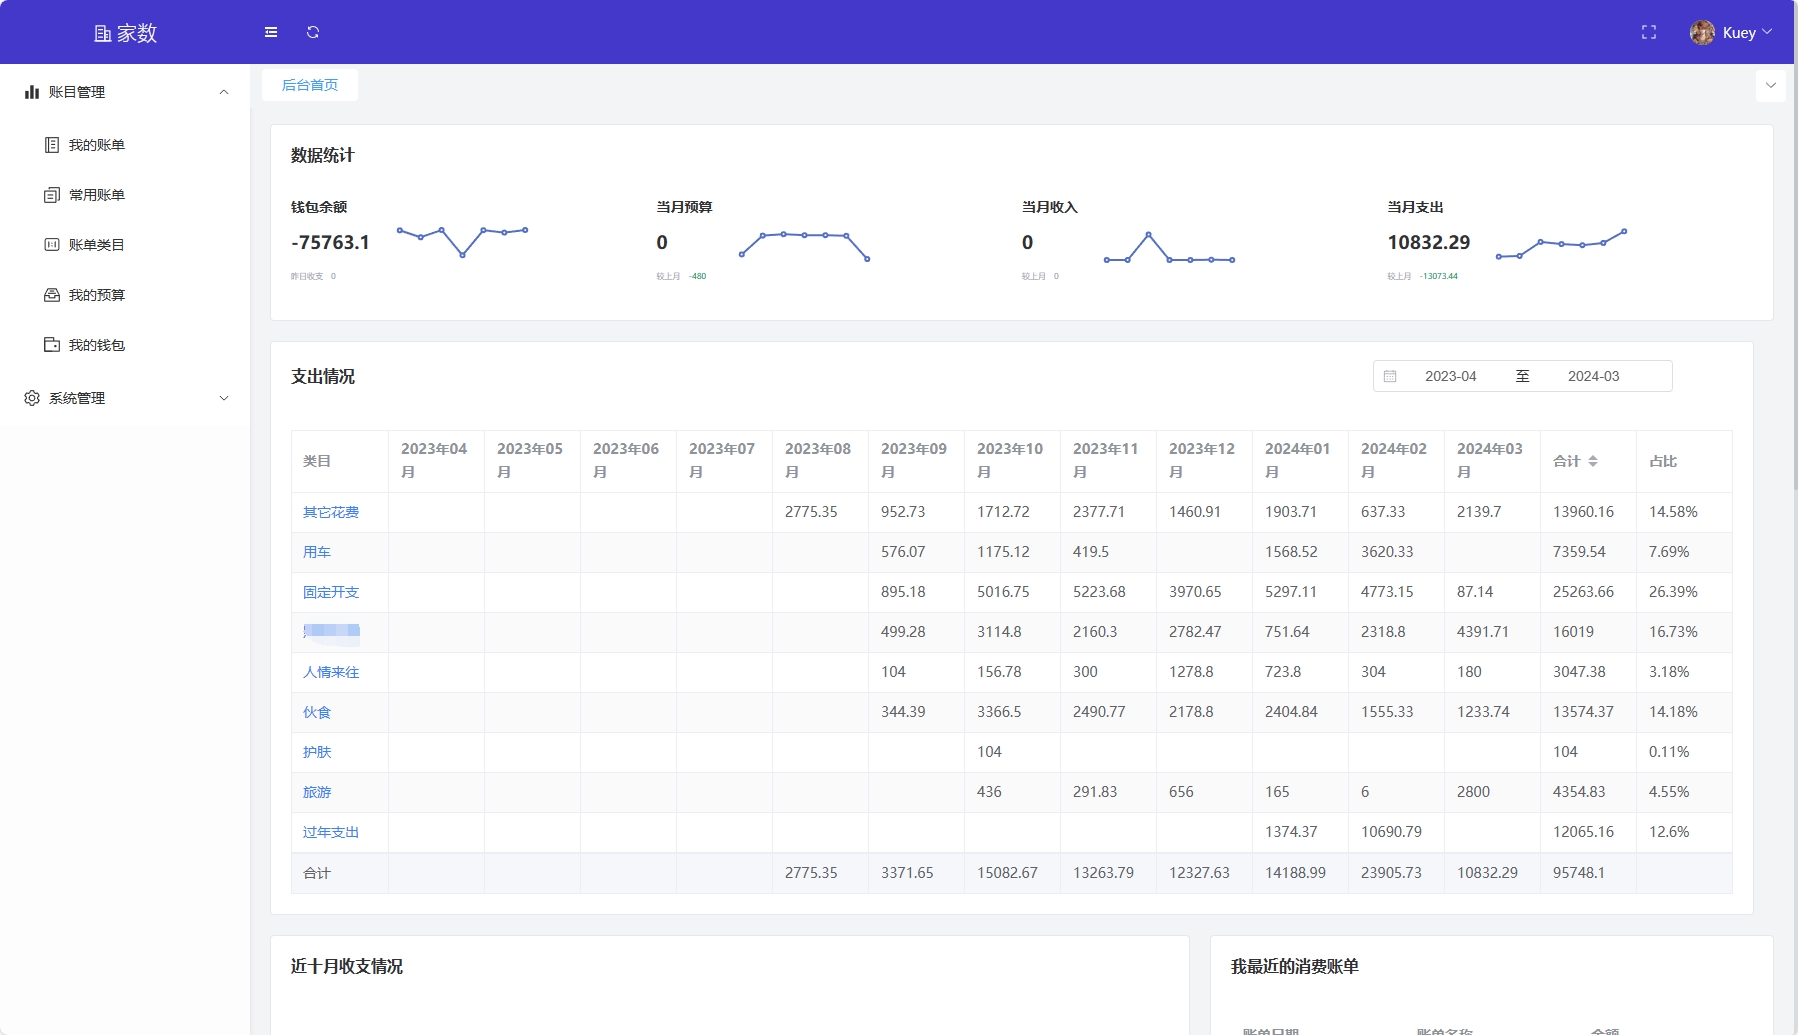Open the Kuey user dropdown arrow

[x=1767, y=32]
